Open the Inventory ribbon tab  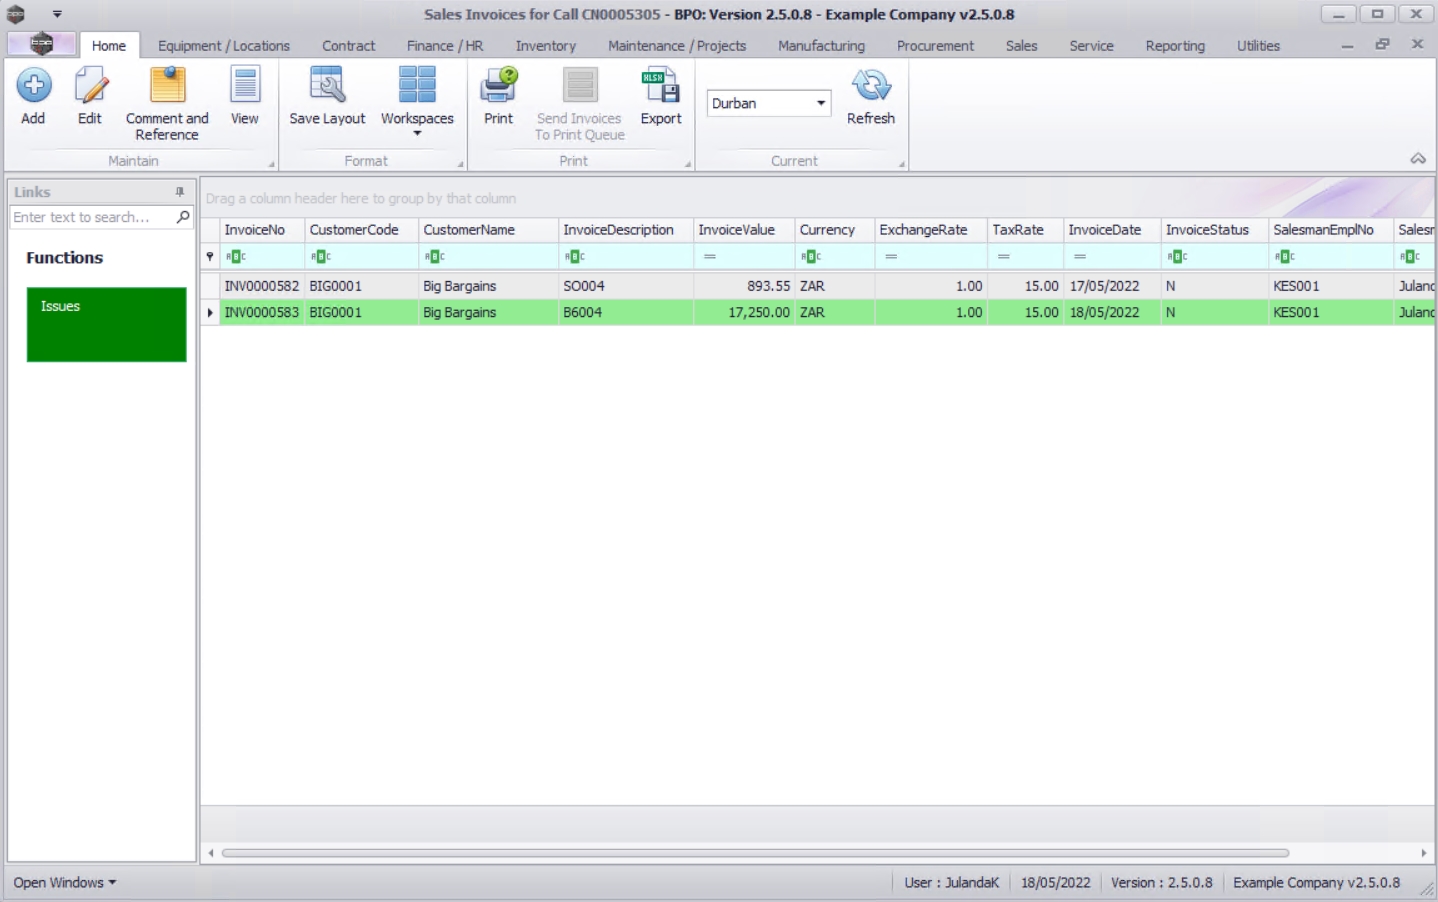[546, 46]
